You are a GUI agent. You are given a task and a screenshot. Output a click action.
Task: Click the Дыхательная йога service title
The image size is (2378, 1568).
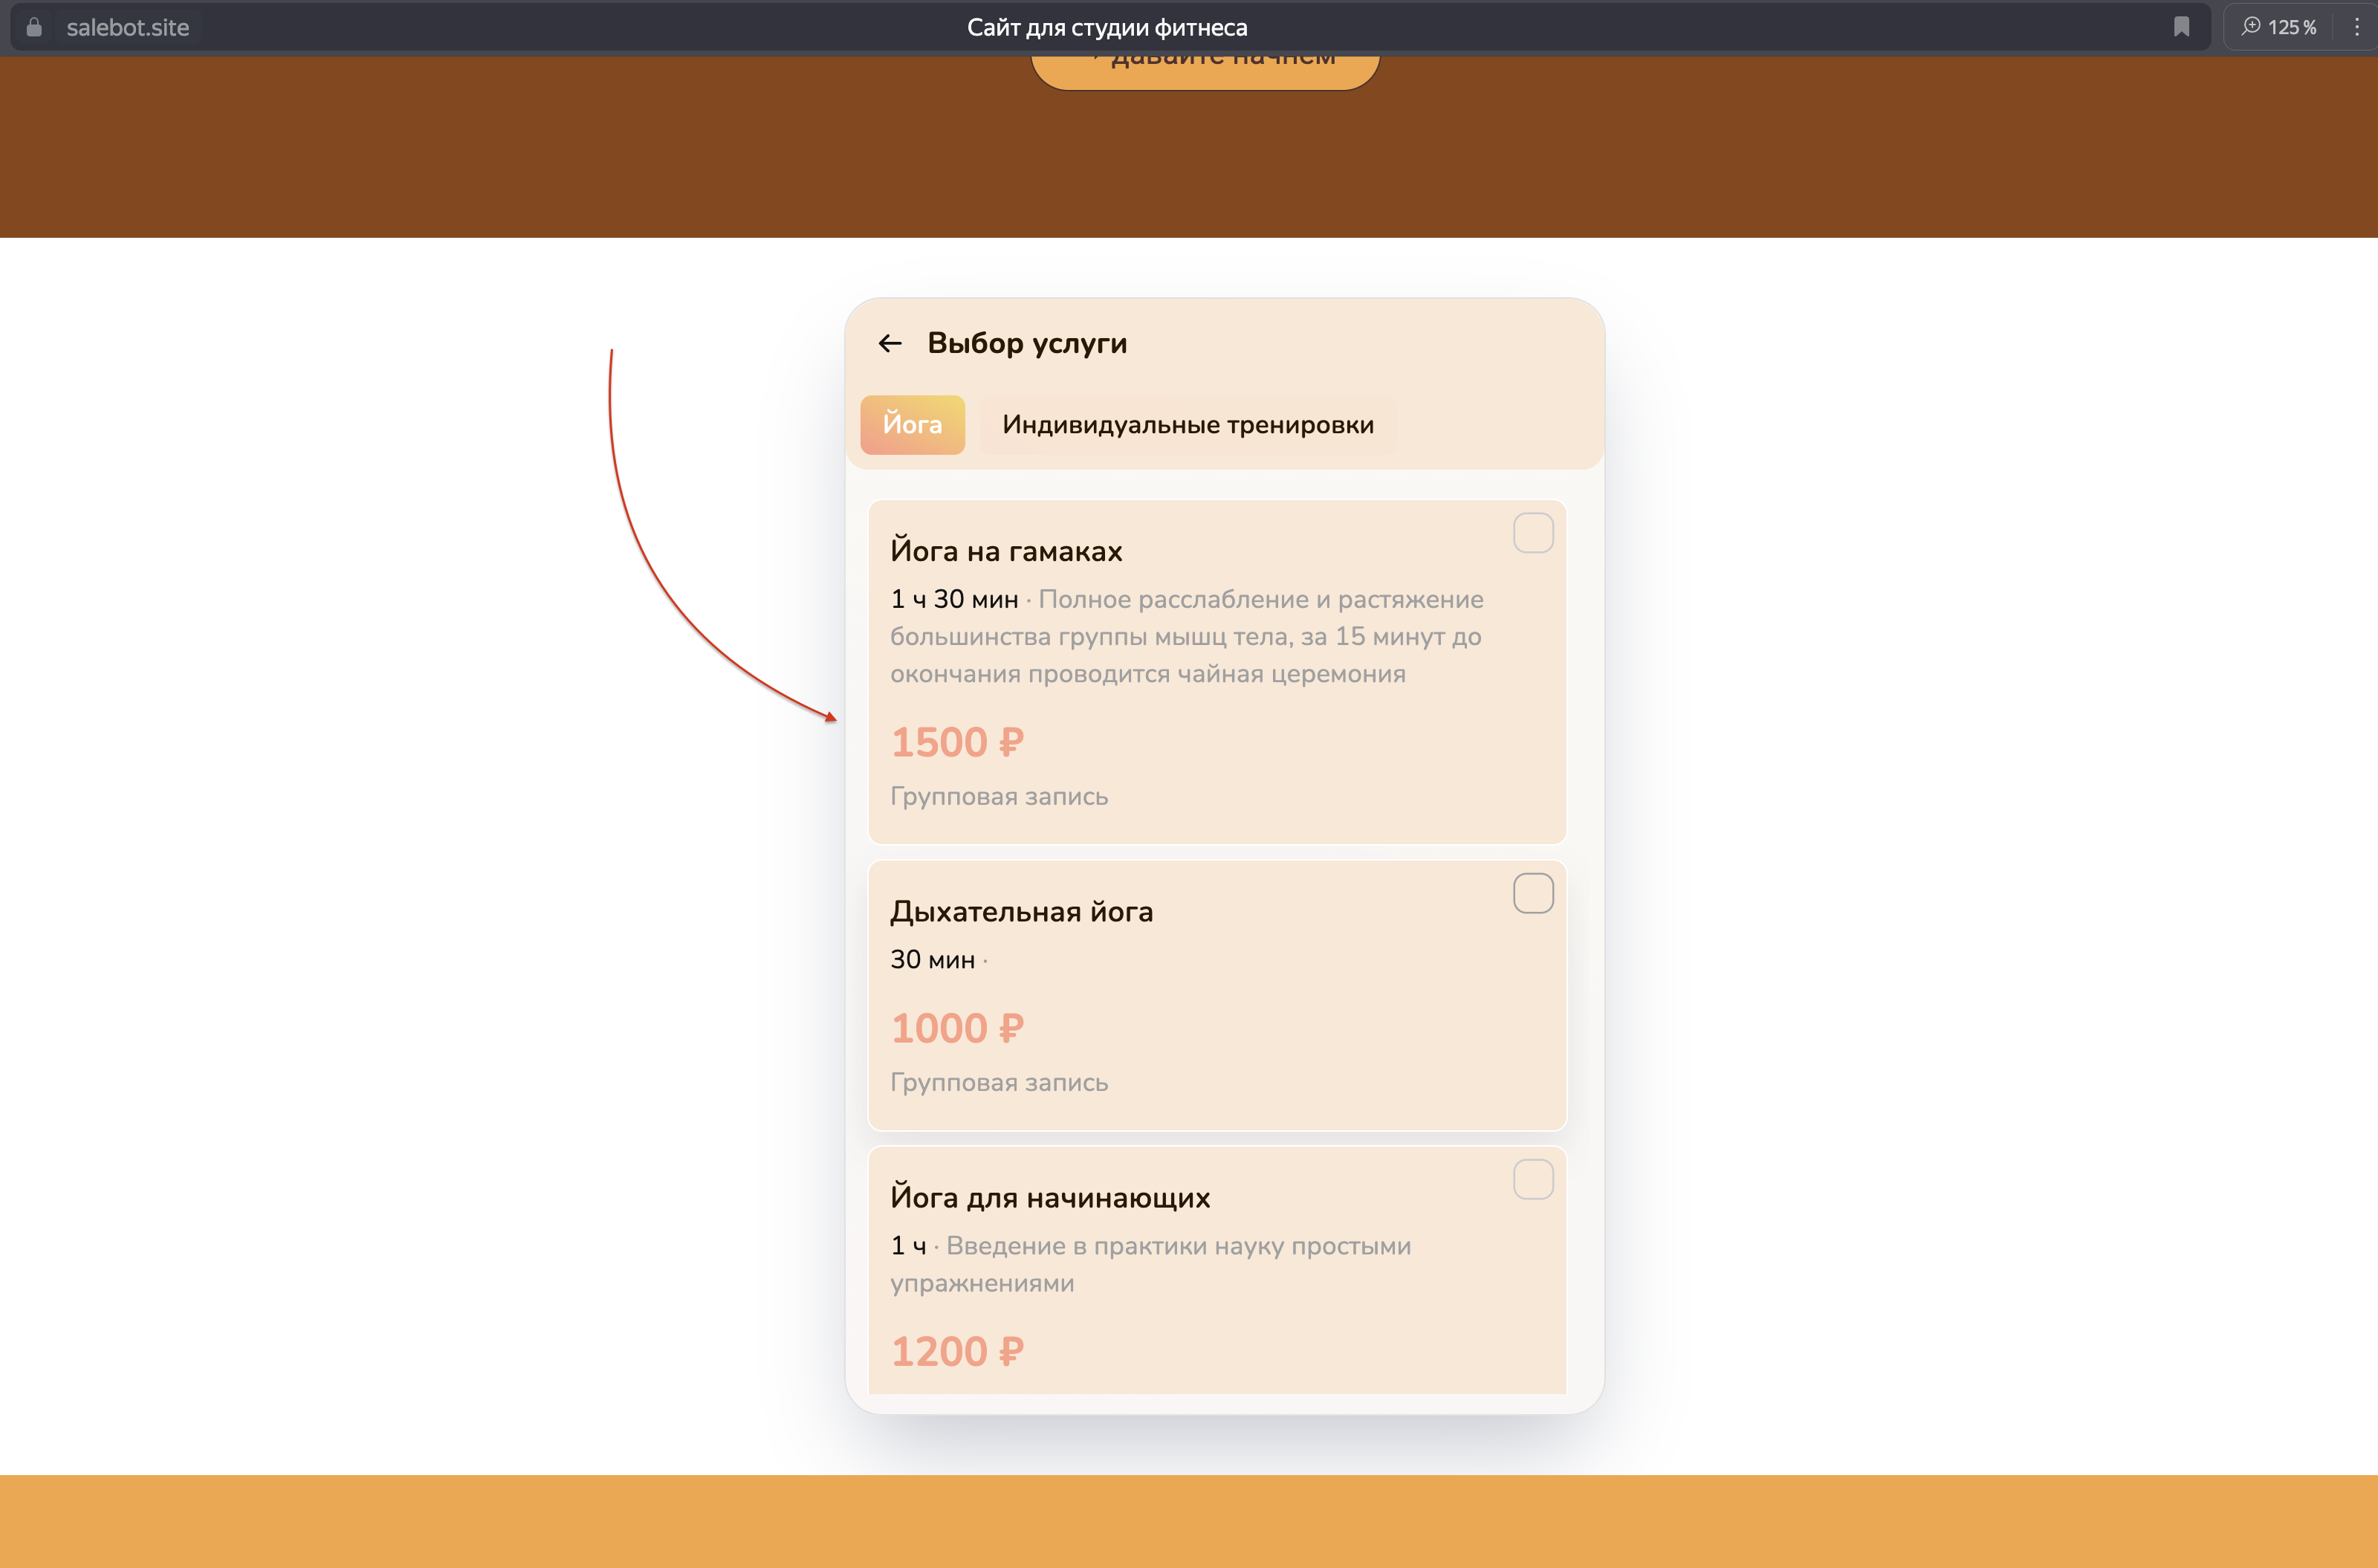[1021, 912]
